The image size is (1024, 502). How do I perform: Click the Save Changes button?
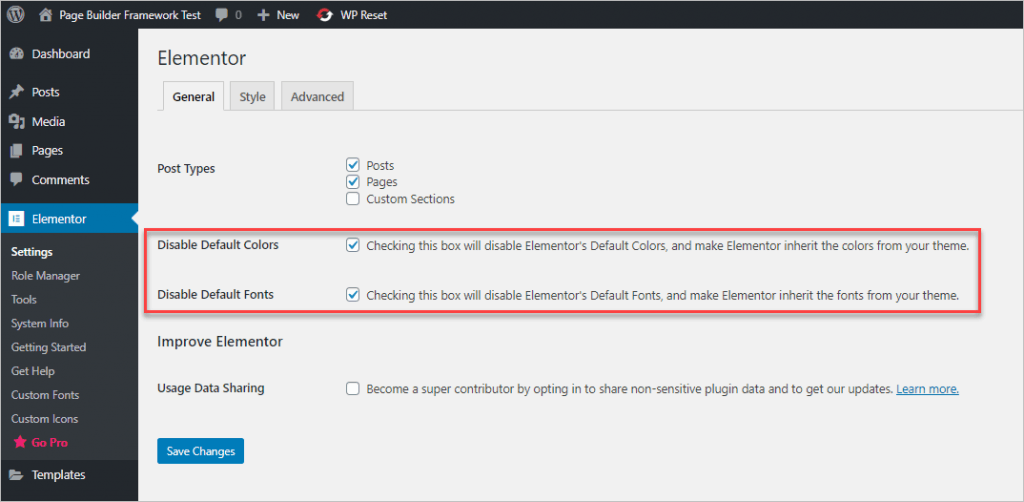(x=200, y=451)
